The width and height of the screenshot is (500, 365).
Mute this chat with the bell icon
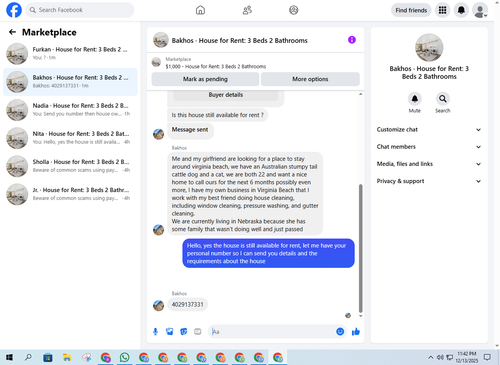[x=415, y=99]
